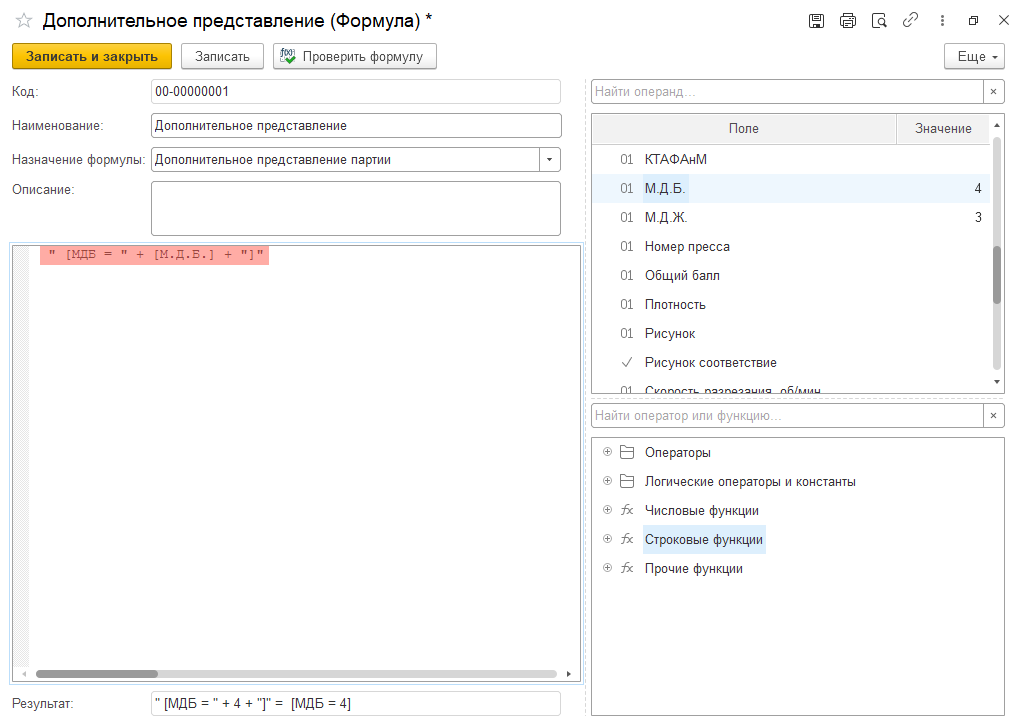
Task: Click into the Наименование input field
Action: 355,126
